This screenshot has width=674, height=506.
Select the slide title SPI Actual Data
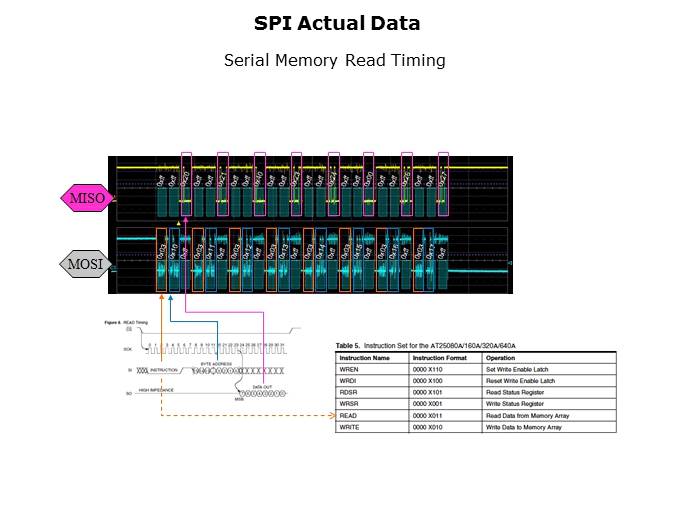pyautogui.click(x=336, y=23)
